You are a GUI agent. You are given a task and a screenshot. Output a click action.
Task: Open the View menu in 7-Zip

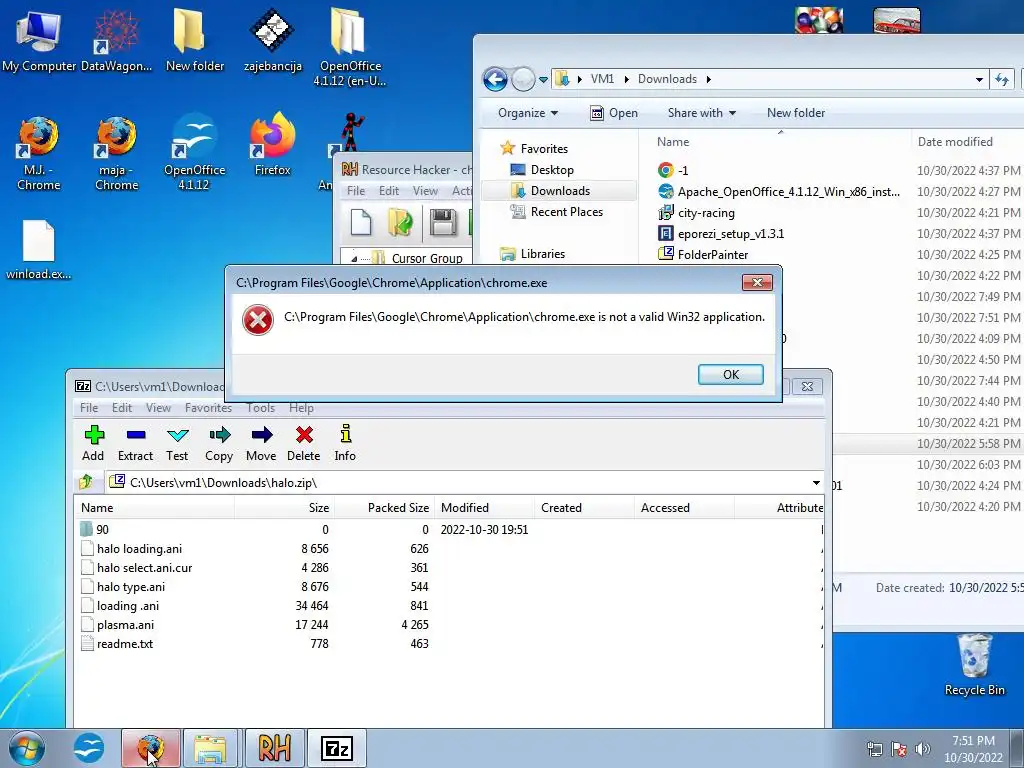(158, 408)
